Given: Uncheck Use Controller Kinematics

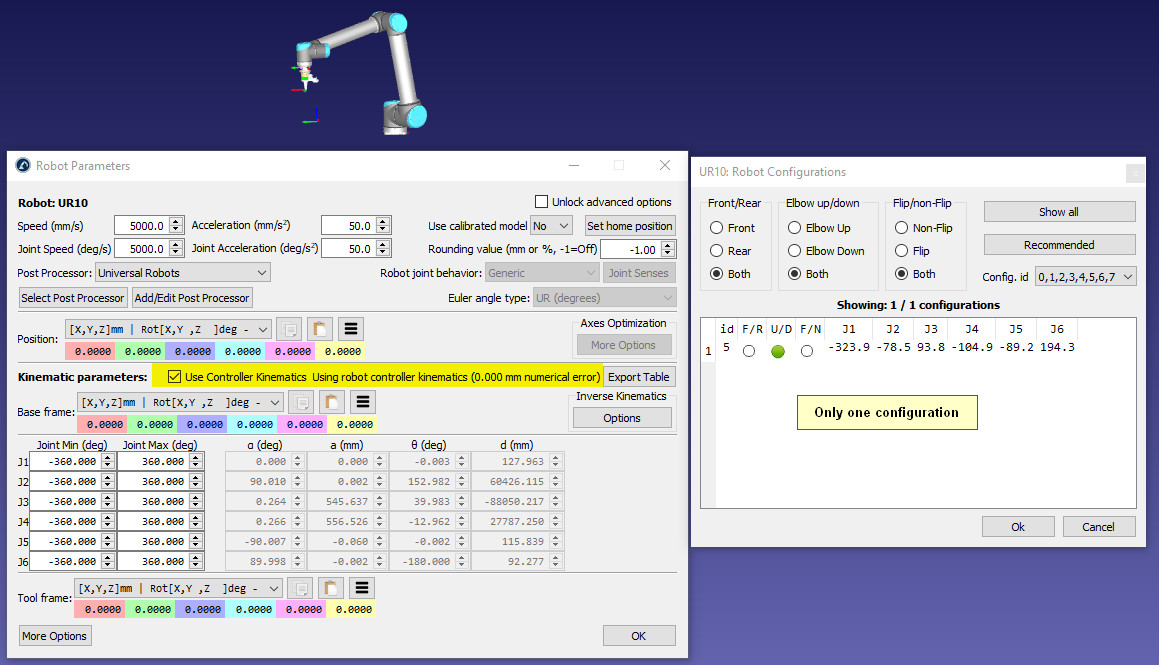Looking at the screenshot, I should 175,377.
